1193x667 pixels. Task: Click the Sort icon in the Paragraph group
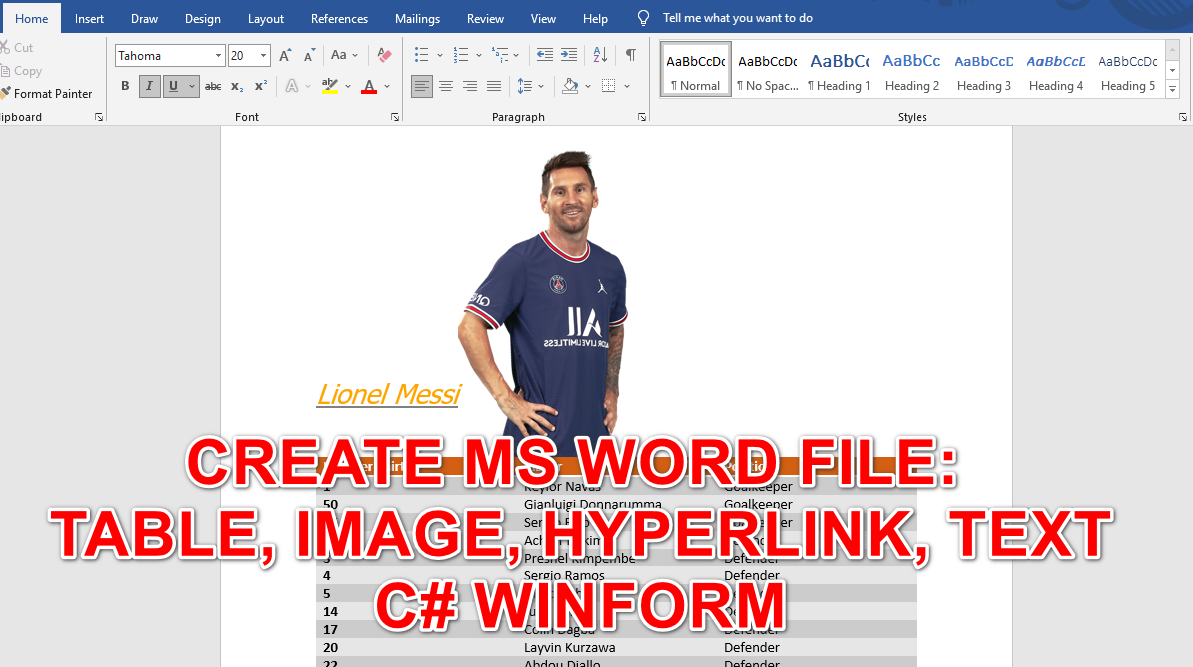click(599, 55)
